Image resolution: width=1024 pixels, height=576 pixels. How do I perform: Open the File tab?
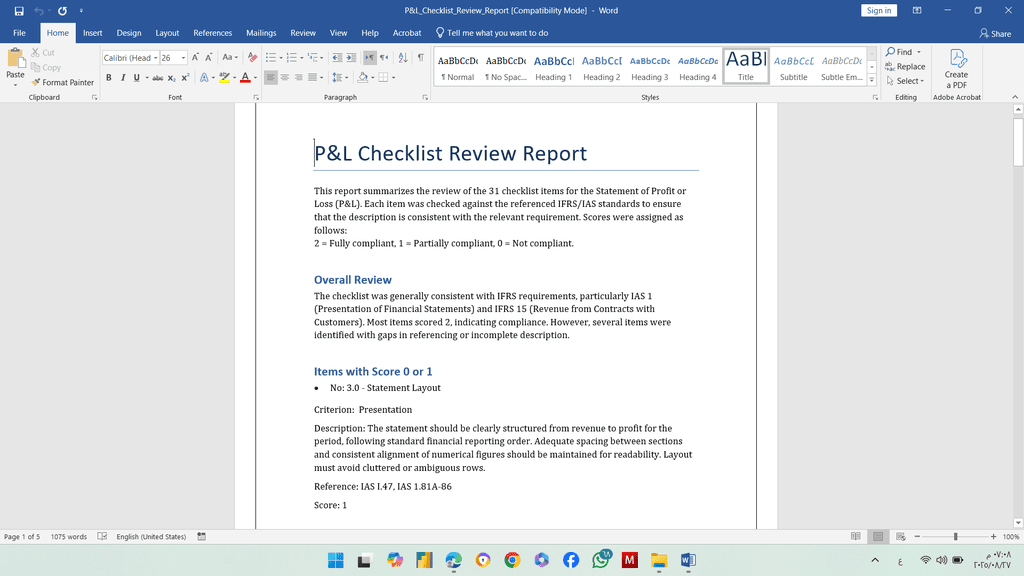pyautogui.click(x=20, y=33)
